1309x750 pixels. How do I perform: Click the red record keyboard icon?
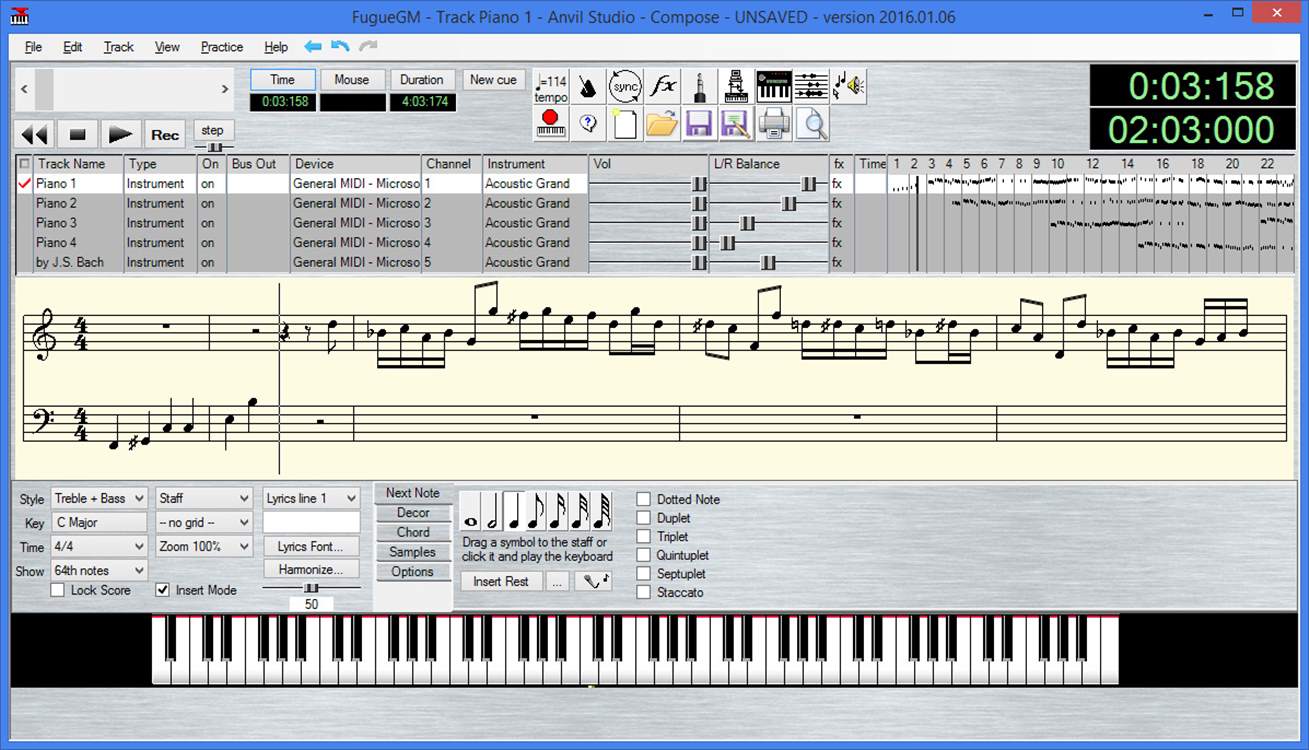point(551,124)
